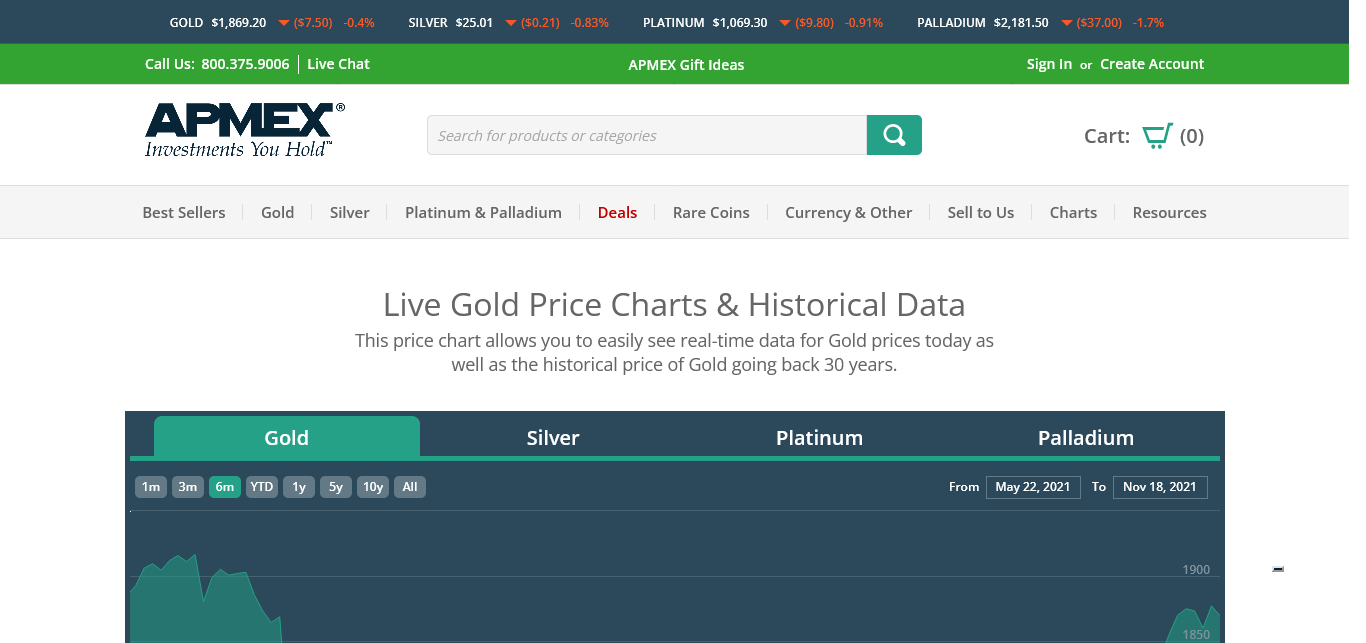Screen dimensions: 1366x643
Task: Open the To date picker
Action: [x=1160, y=487]
